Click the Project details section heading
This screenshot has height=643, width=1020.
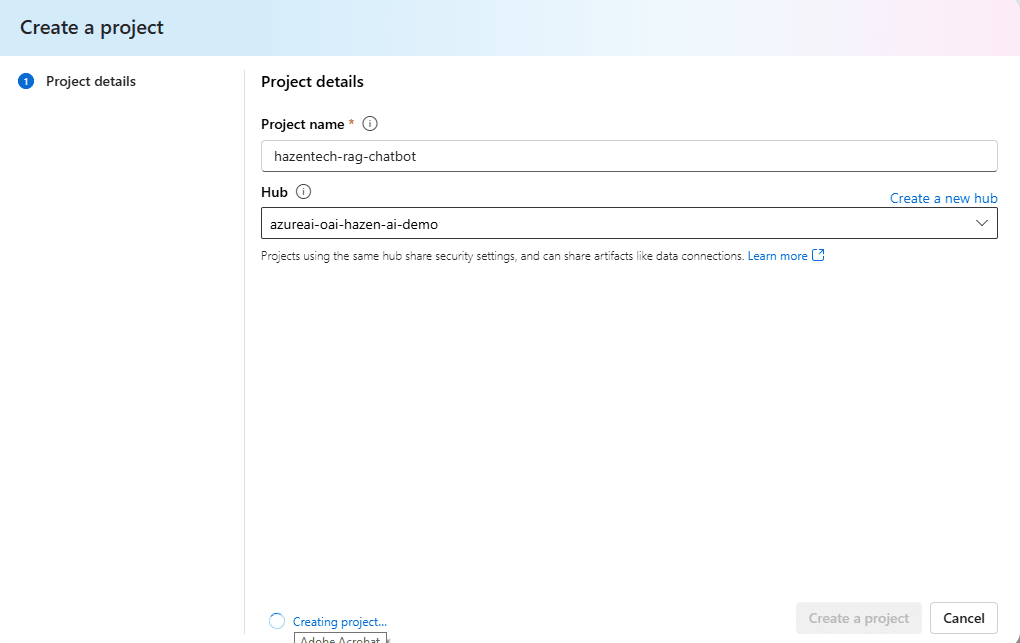[x=312, y=82]
